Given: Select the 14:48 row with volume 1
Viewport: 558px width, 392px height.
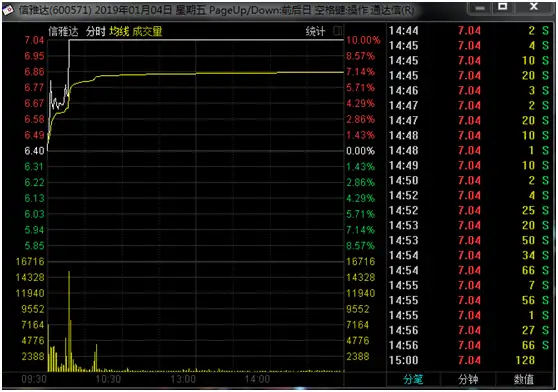Looking at the screenshot, I should click(469, 150).
